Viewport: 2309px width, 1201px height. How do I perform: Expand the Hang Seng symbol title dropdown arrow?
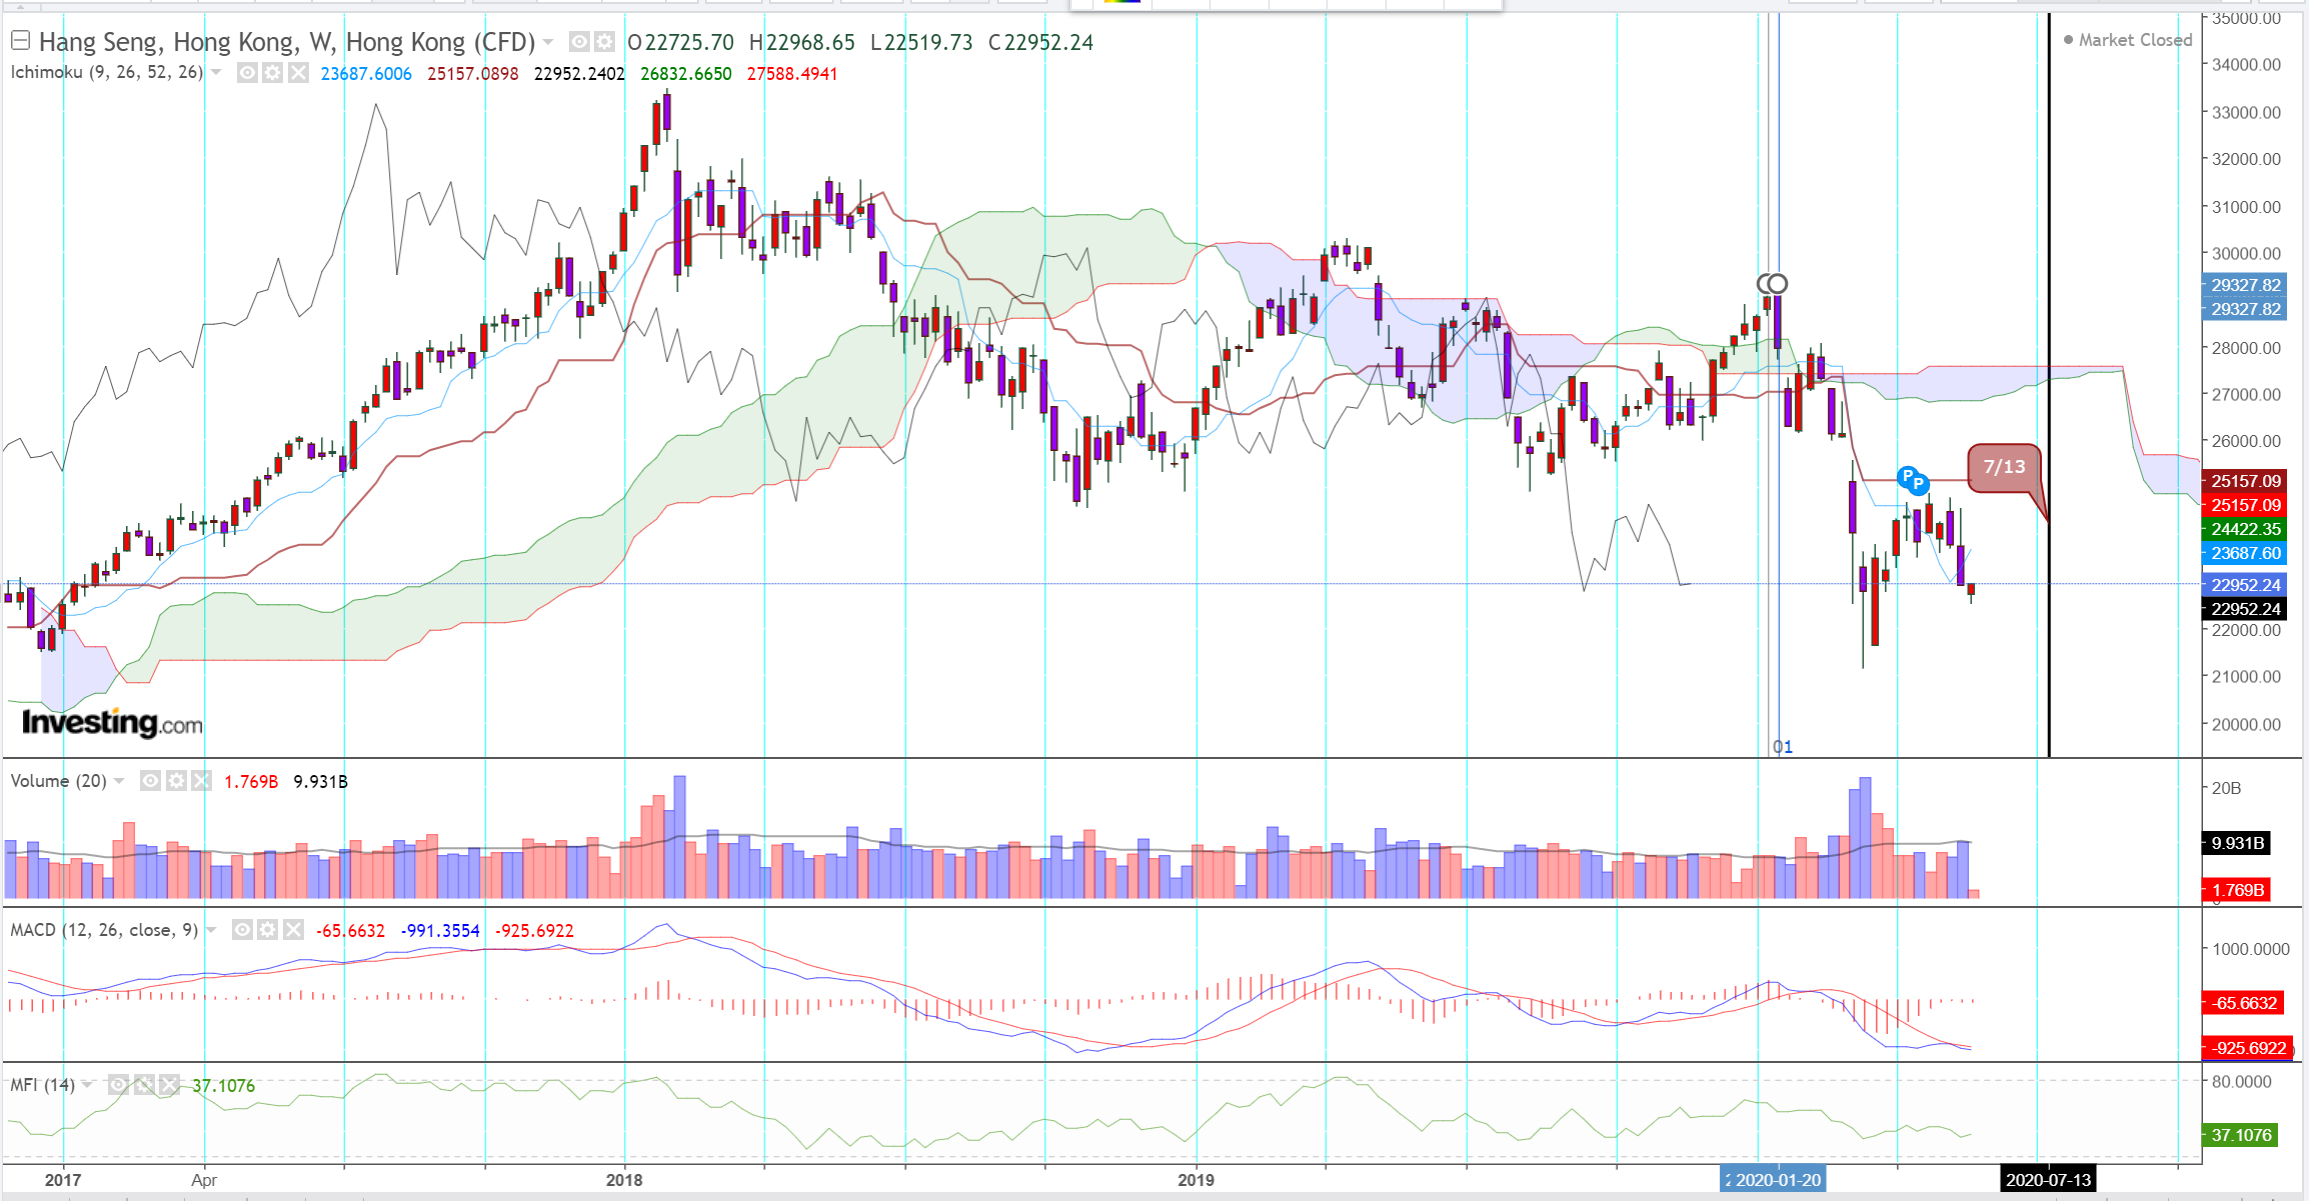click(x=548, y=42)
